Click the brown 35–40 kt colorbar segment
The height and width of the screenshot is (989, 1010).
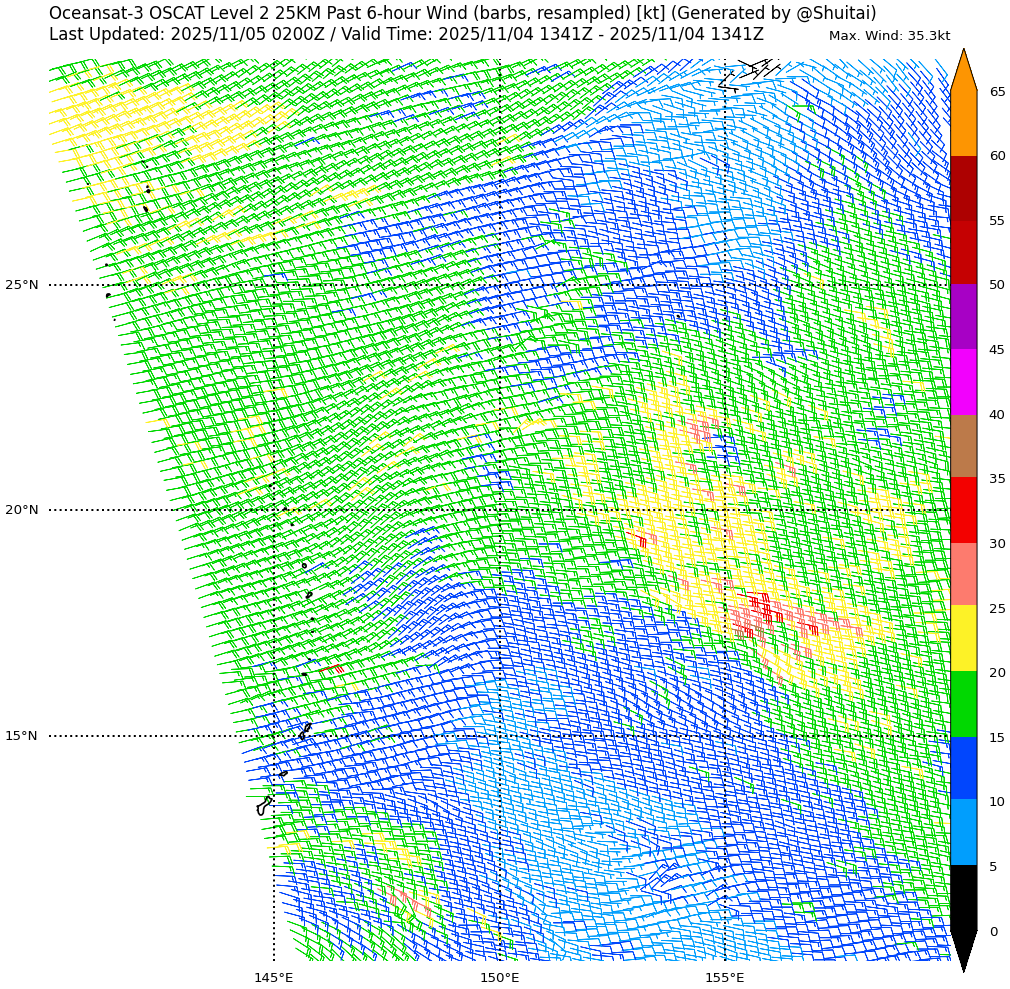coord(963,446)
